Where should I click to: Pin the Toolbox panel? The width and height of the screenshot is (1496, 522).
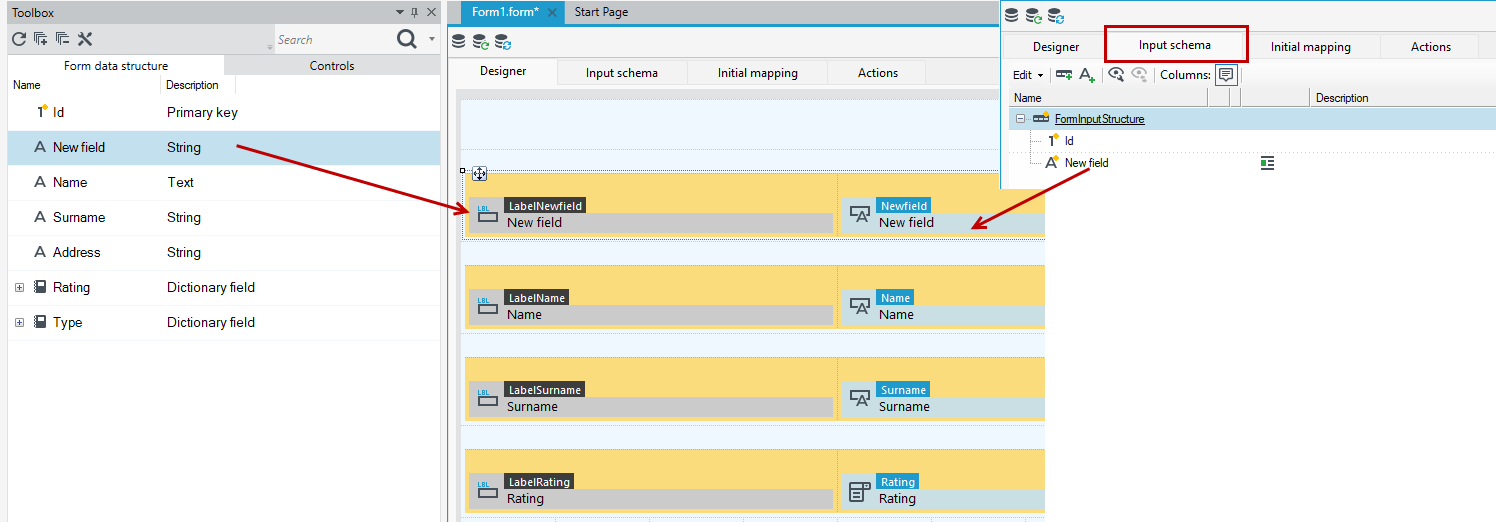(x=415, y=13)
